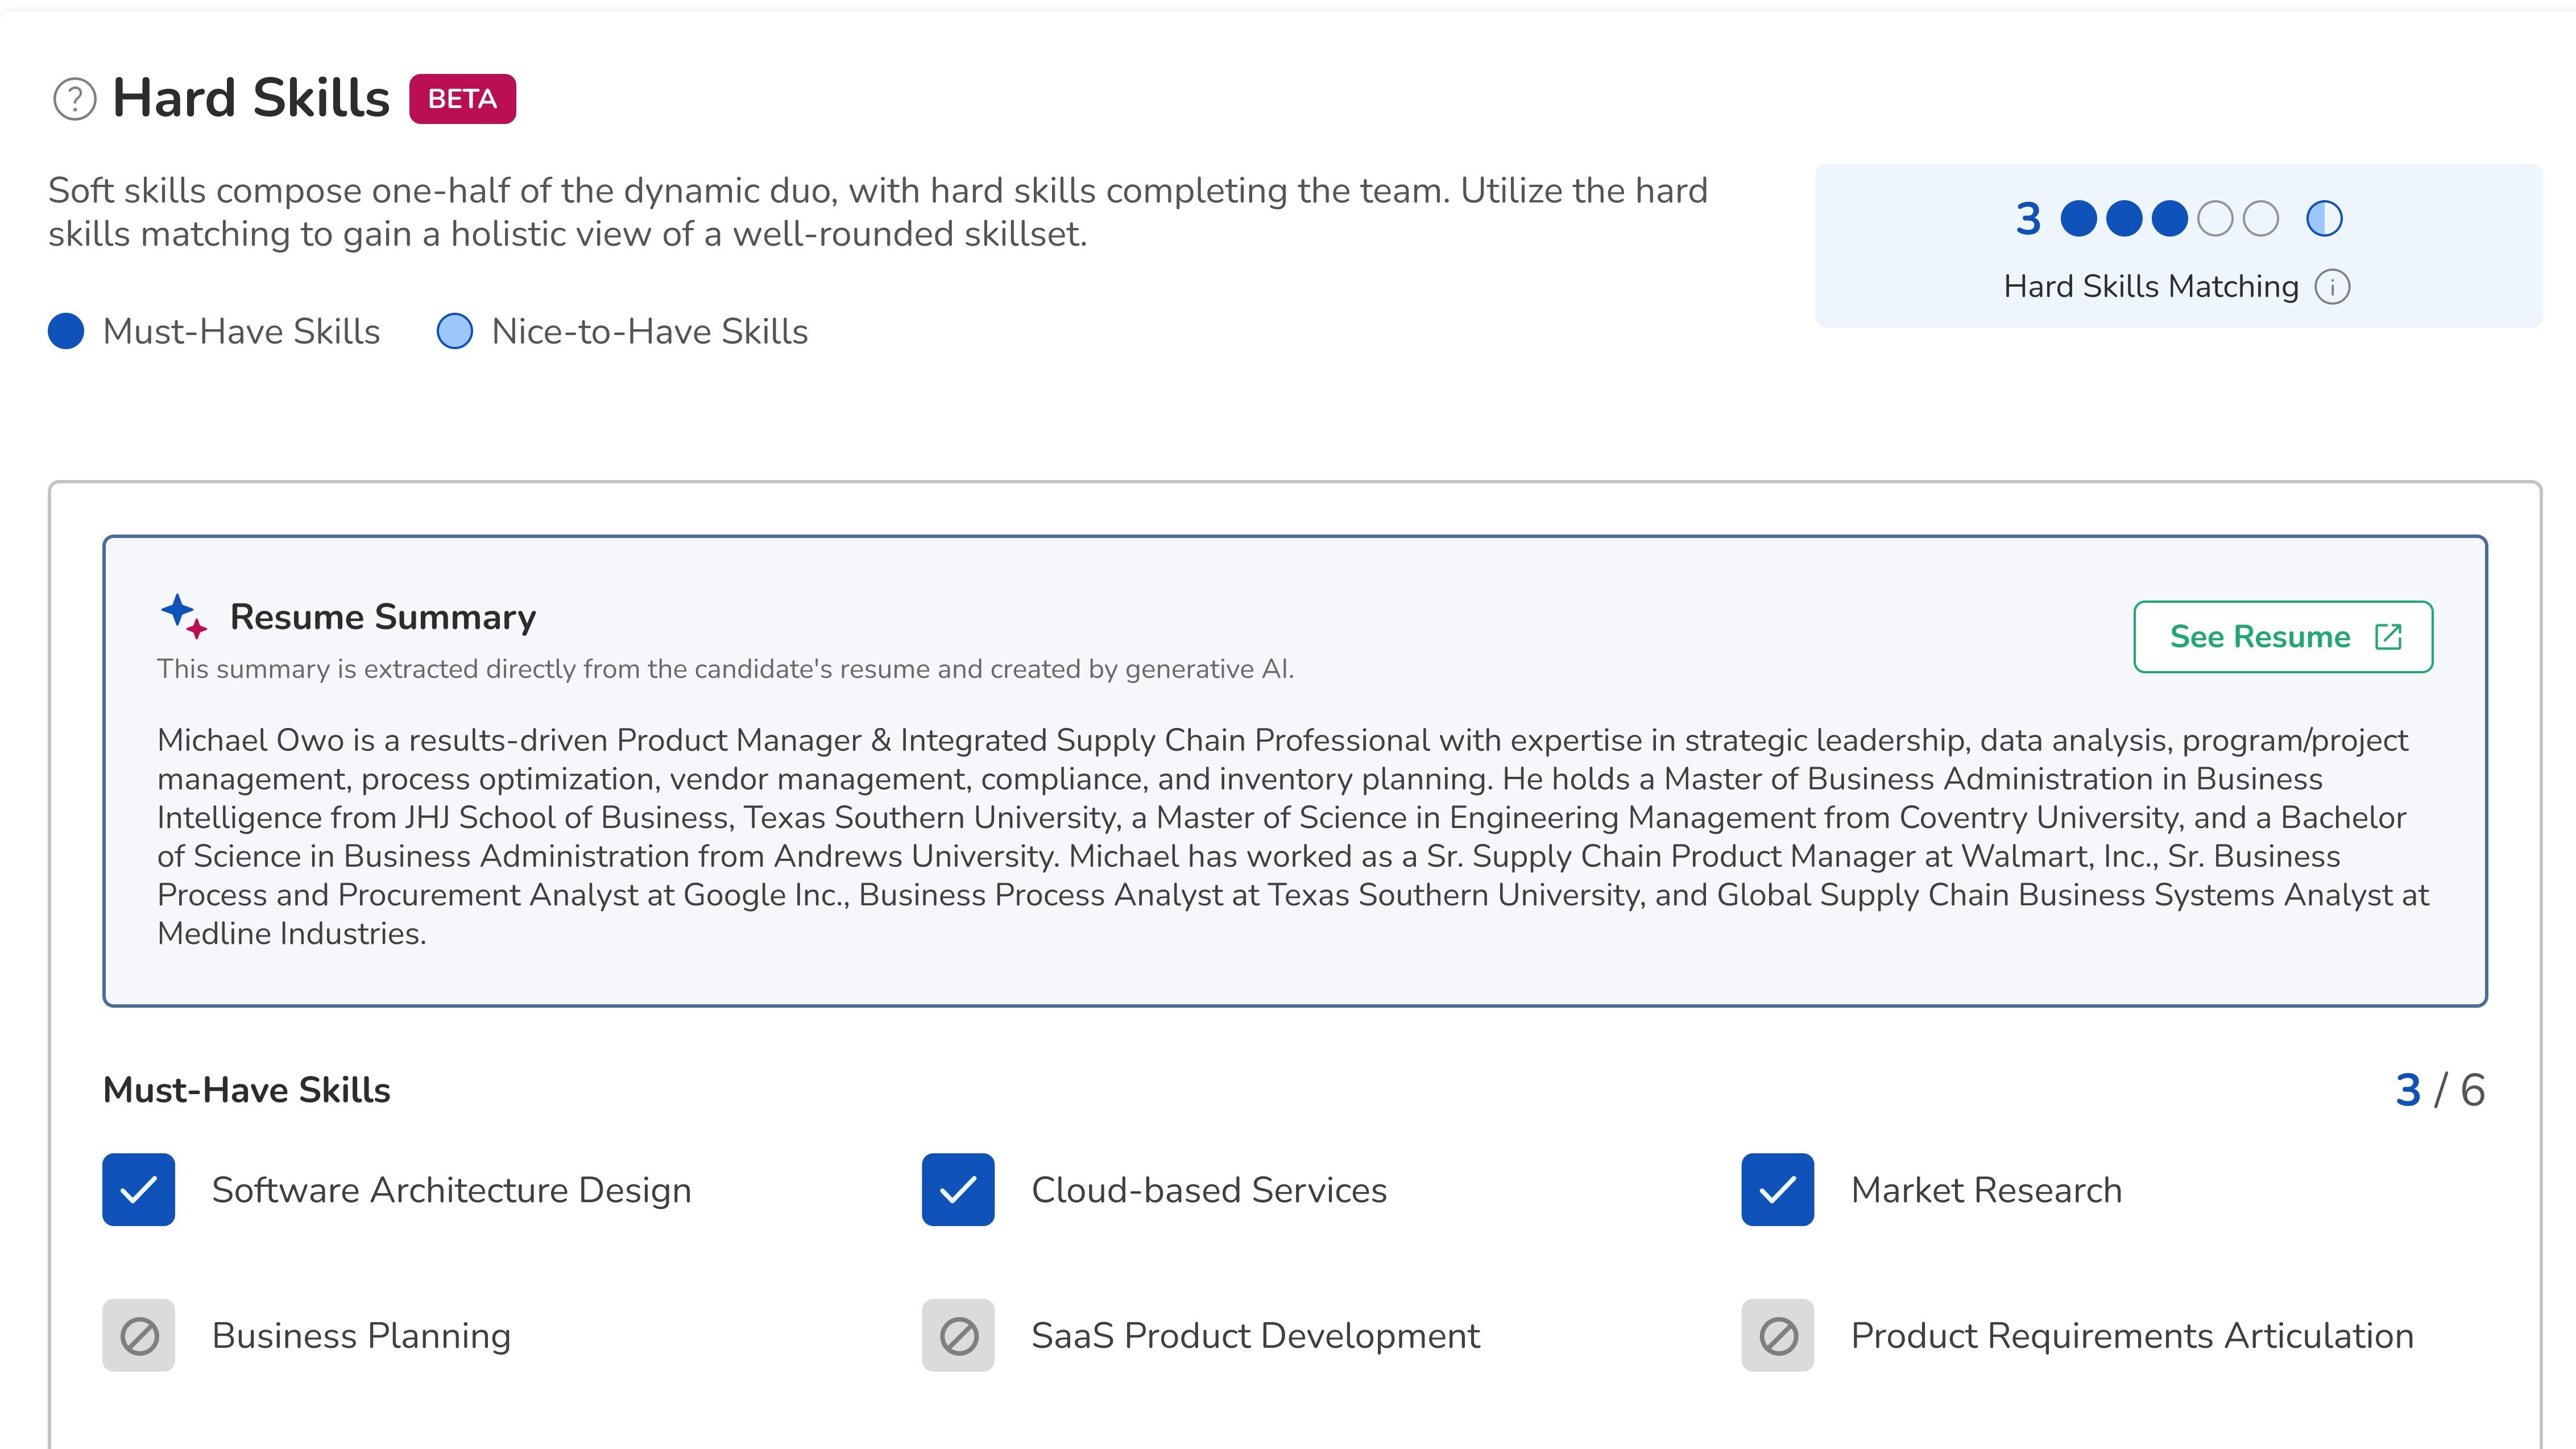2576x1449 pixels.
Task: Open resume via the external link icon
Action: (x=2396, y=636)
